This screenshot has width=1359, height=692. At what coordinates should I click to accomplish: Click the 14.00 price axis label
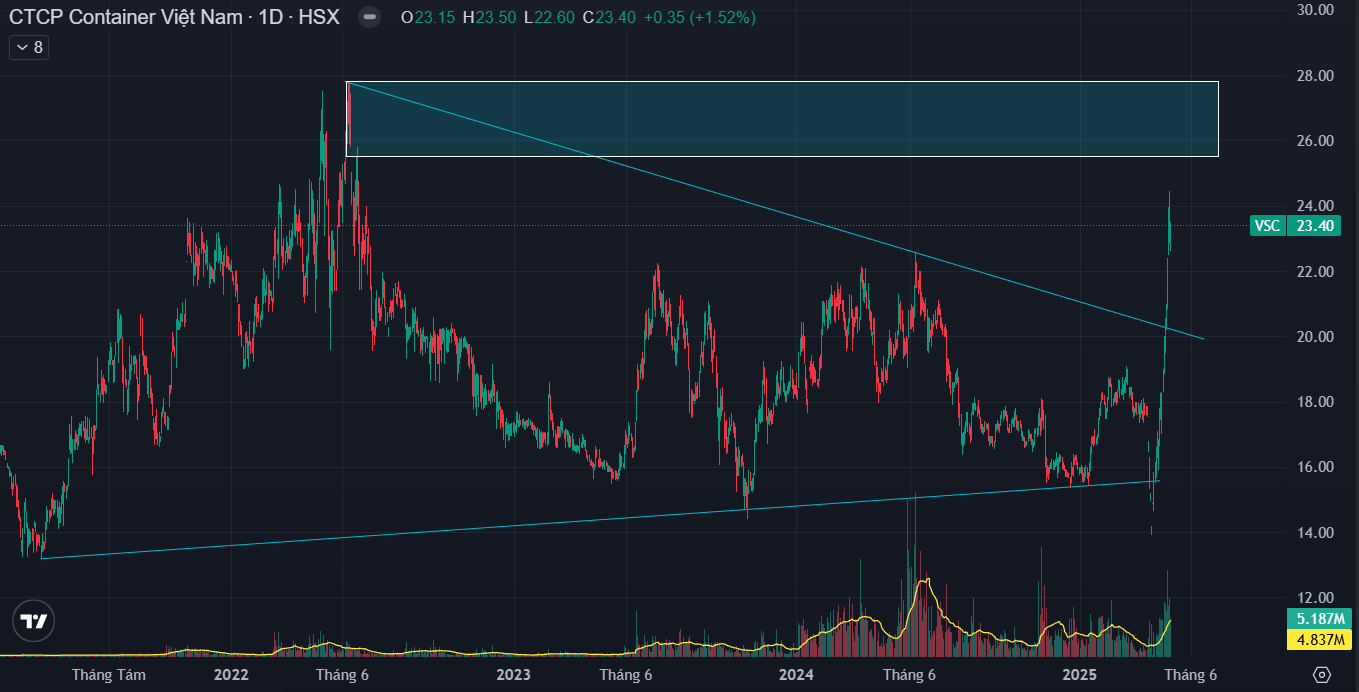[x=1315, y=533]
